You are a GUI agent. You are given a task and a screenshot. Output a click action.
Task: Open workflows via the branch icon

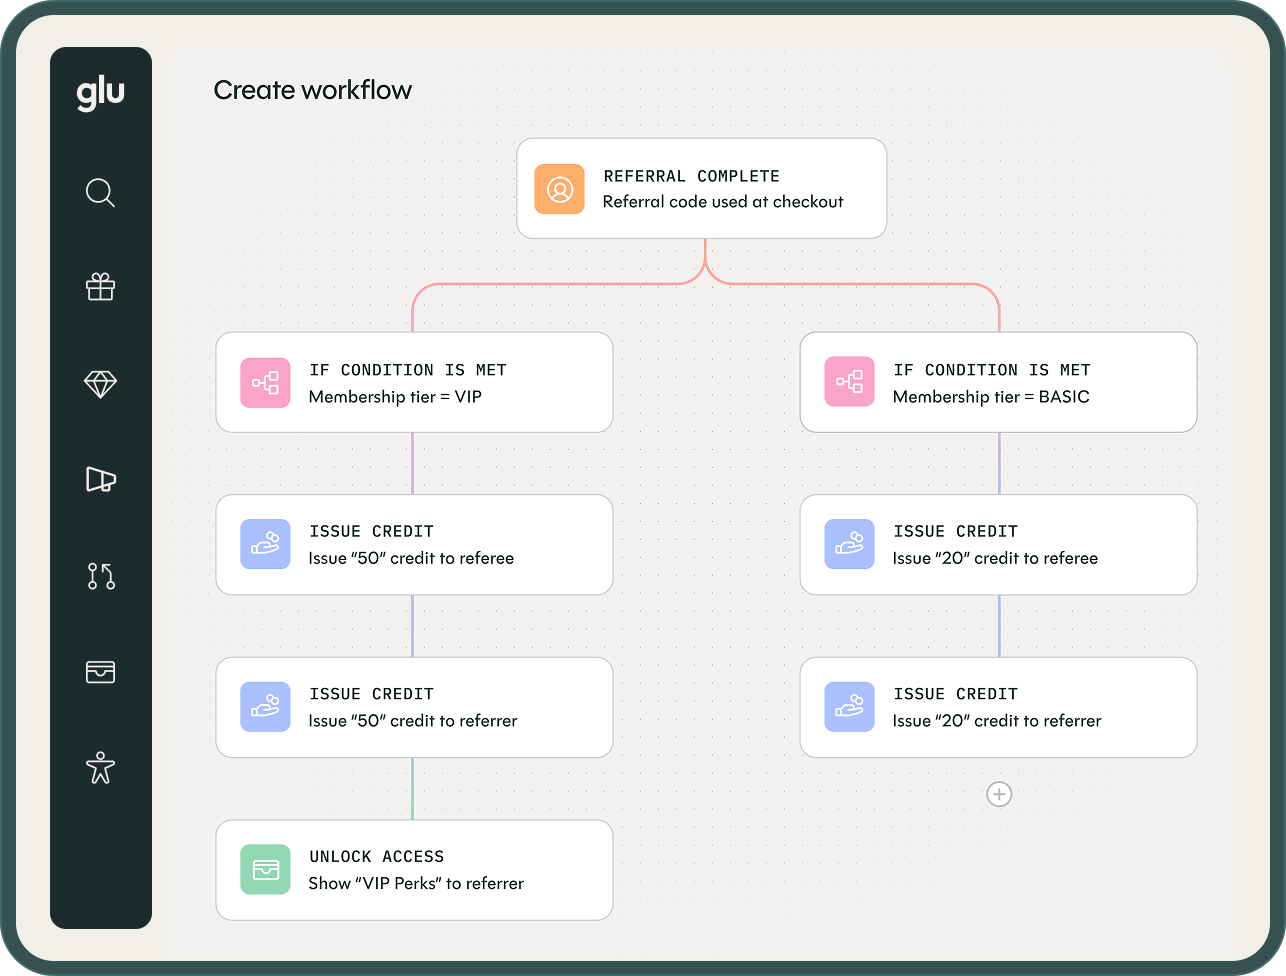pyautogui.click(x=101, y=576)
